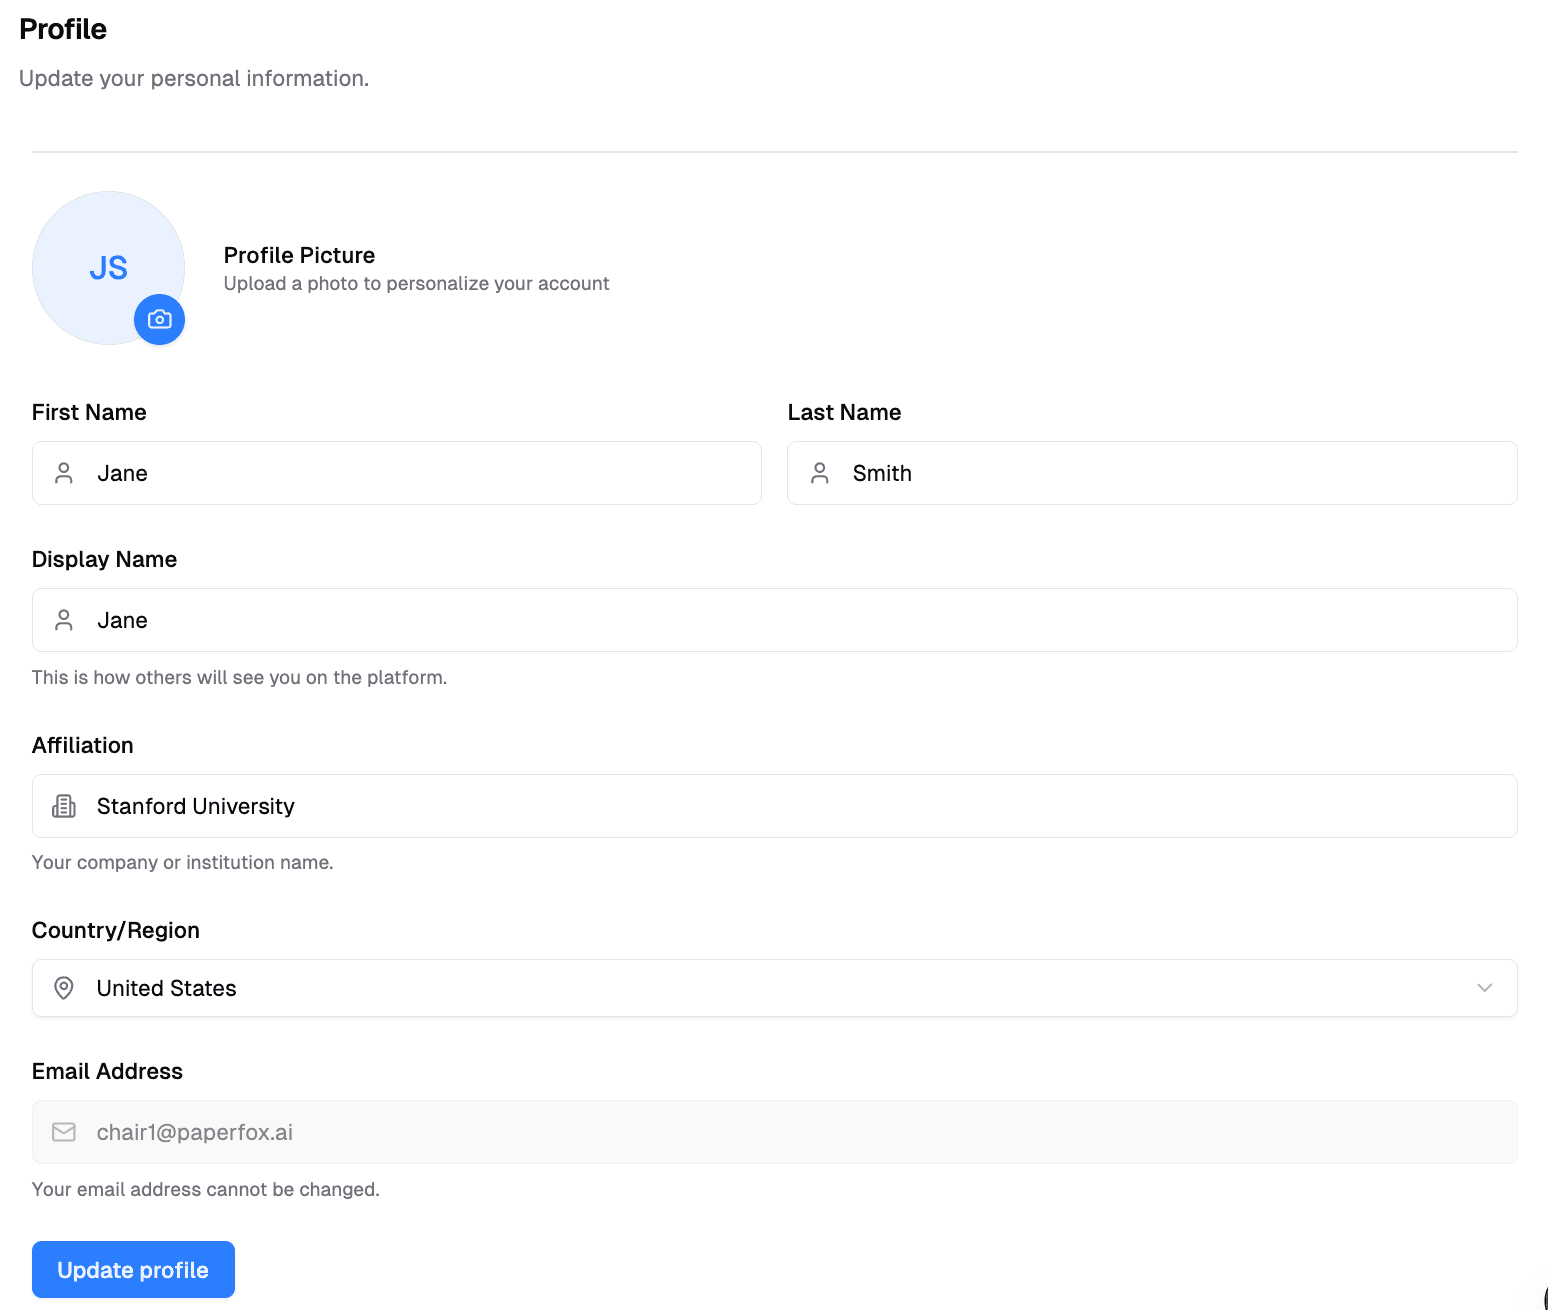Click the building icon in Affiliation field
The image size is (1548, 1310).
tap(64, 806)
